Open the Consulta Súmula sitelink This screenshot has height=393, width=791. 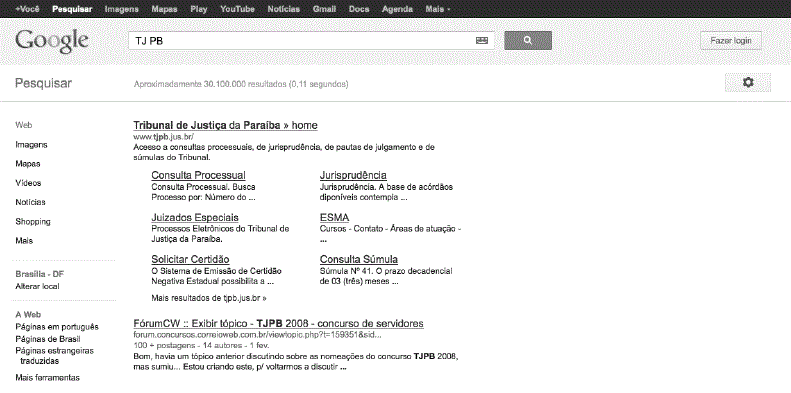pos(359,259)
